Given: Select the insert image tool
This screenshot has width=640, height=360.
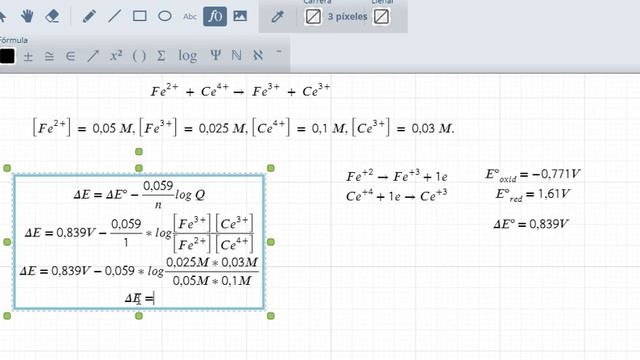Looking at the screenshot, I should pos(240,16).
